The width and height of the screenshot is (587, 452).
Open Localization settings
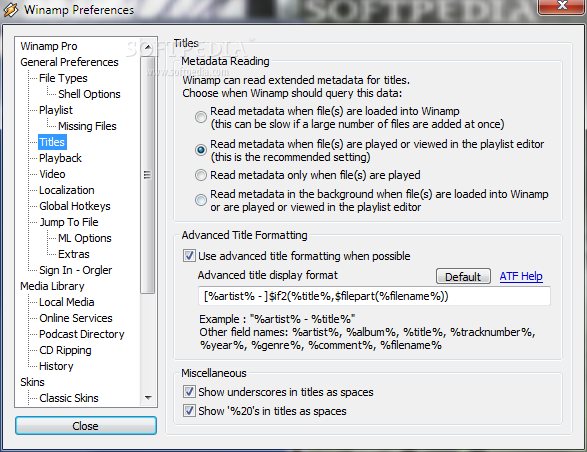67,190
